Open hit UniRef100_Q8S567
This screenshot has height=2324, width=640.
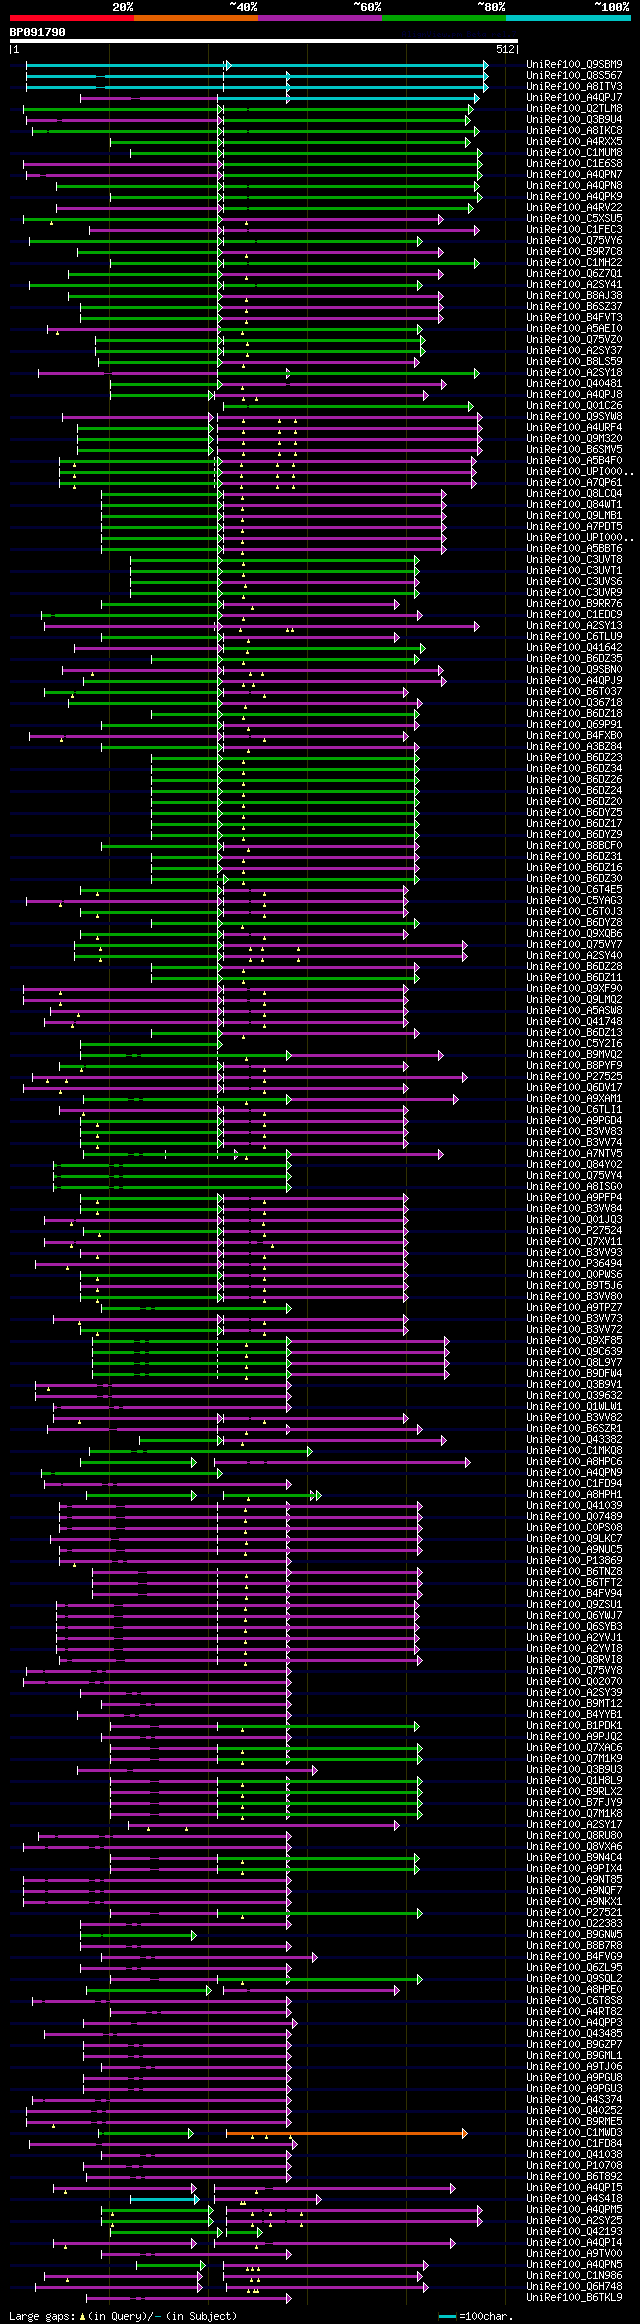[x=574, y=76]
